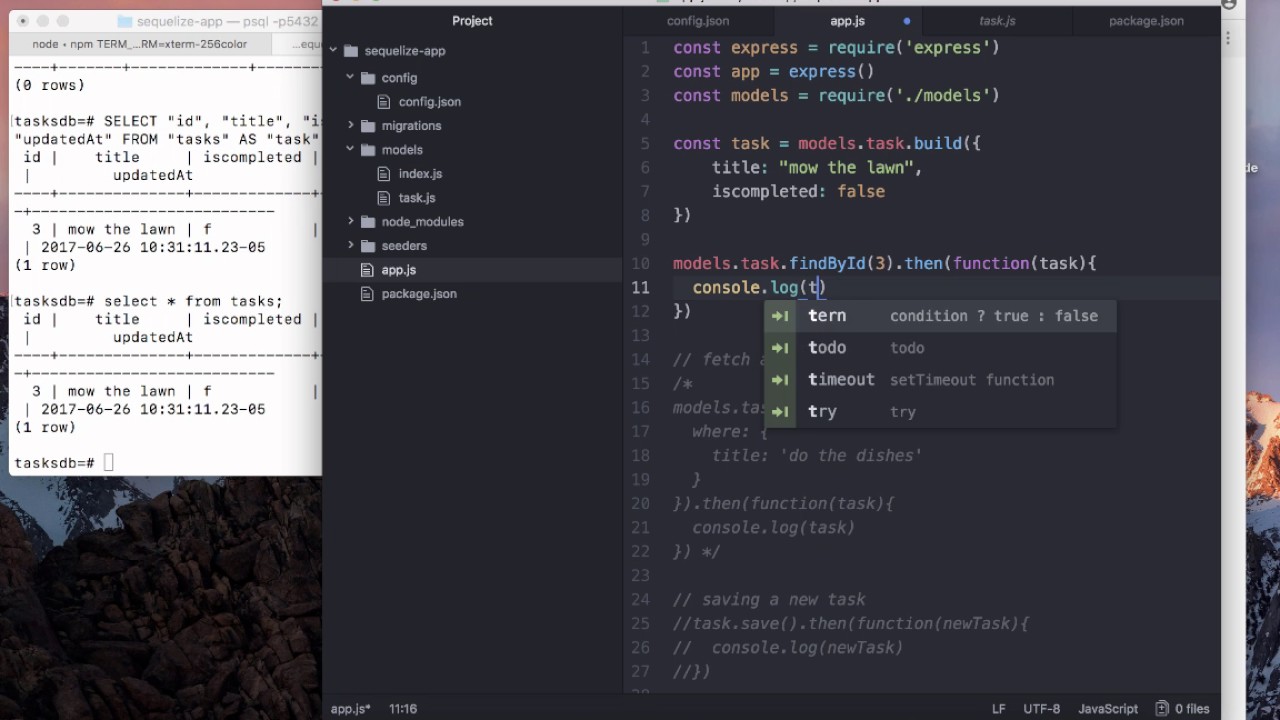Switch to the config.json editor tab
Image resolution: width=1280 pixels, height=720 pixels.
click(698, 21)
